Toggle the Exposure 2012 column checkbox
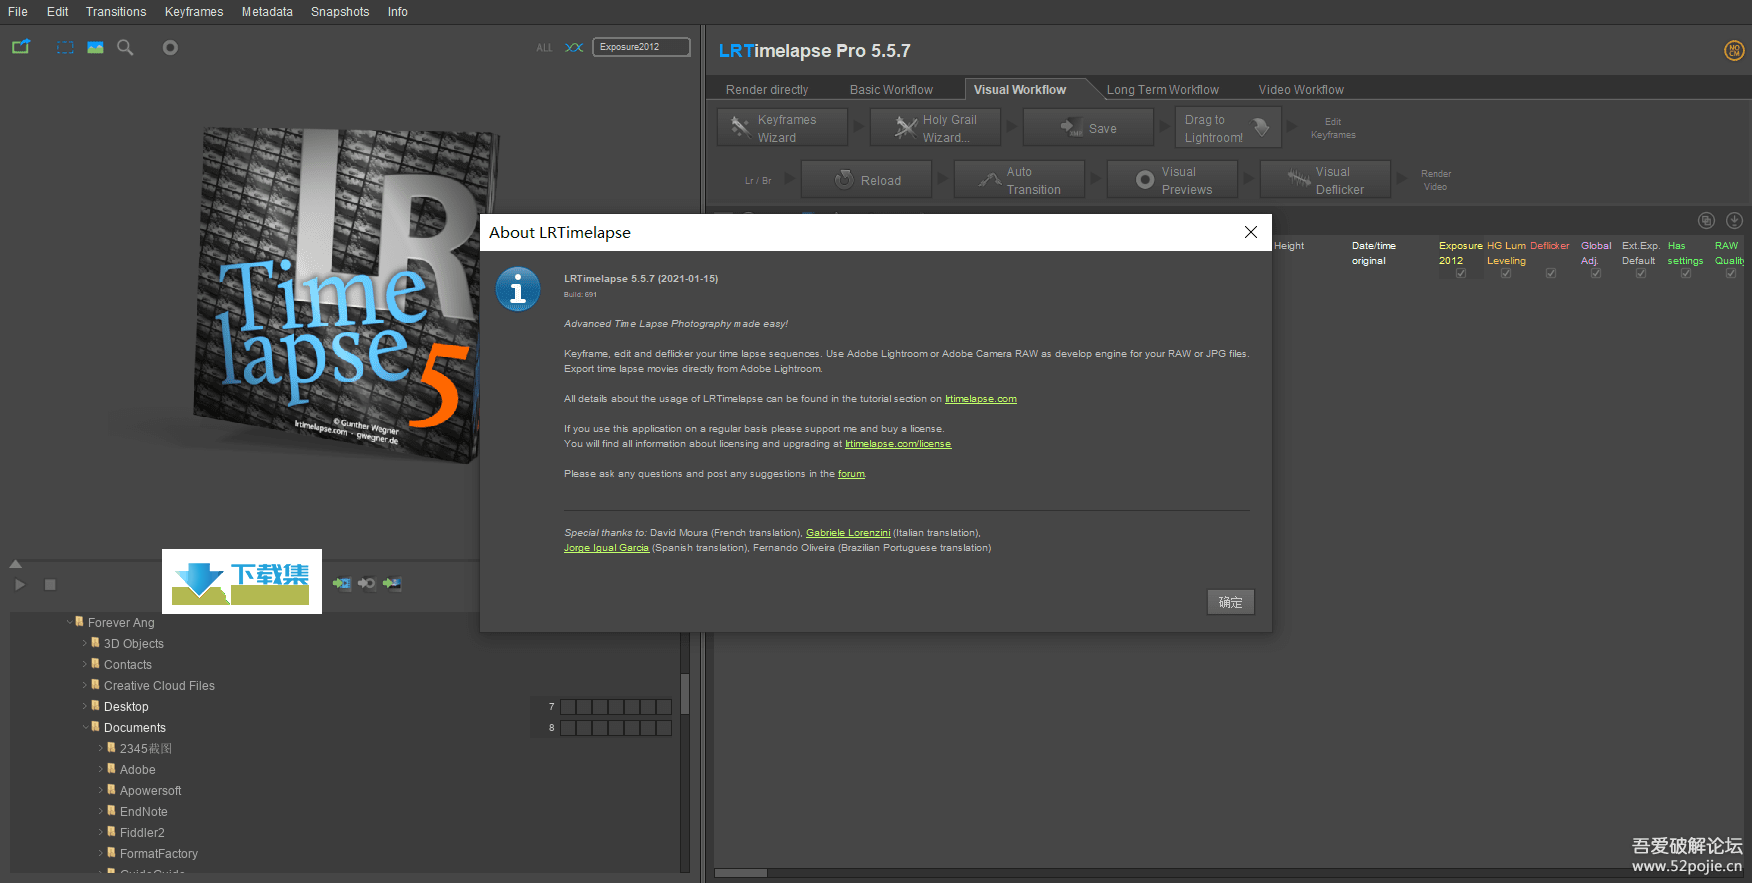1752x883 pixels. [1461, 273]
